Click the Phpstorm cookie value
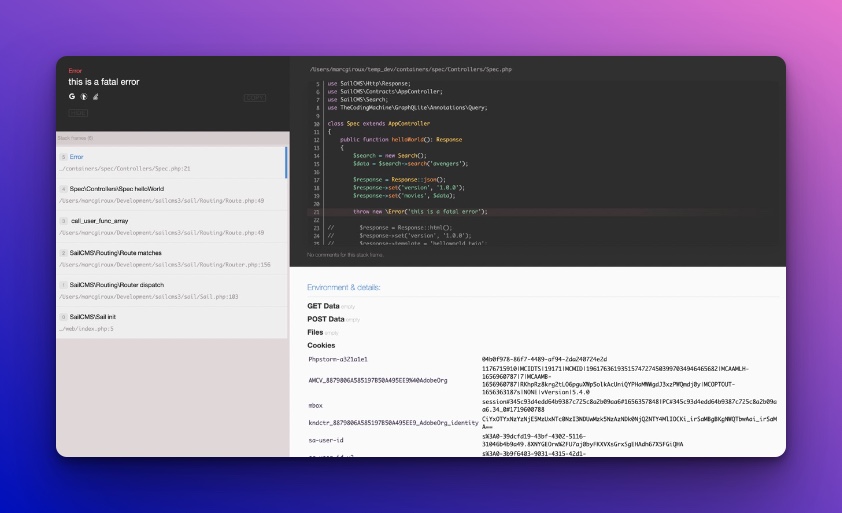This screenshot has height=513, width=842. (544, 358)
